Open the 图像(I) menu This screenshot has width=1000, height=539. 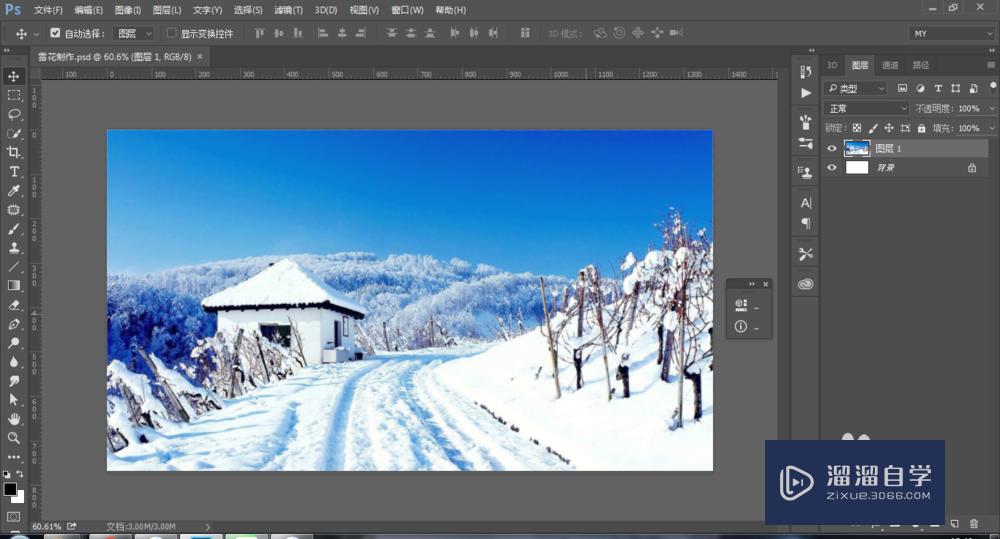point(128,10)
